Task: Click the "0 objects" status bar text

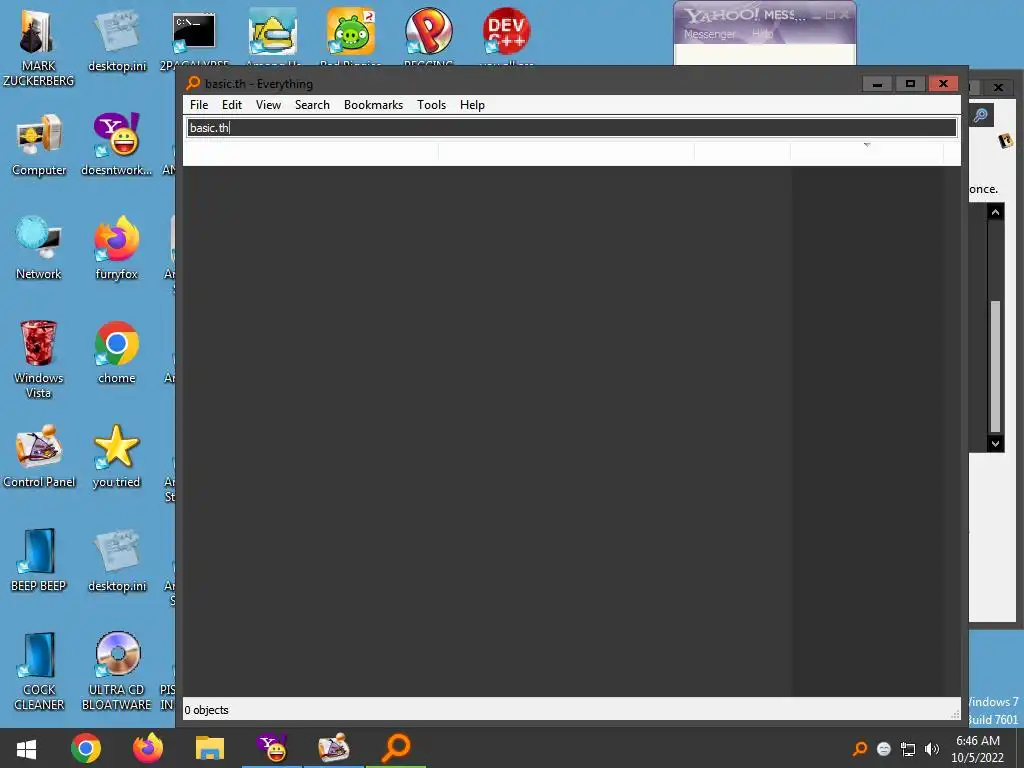Action: (206, 711)
